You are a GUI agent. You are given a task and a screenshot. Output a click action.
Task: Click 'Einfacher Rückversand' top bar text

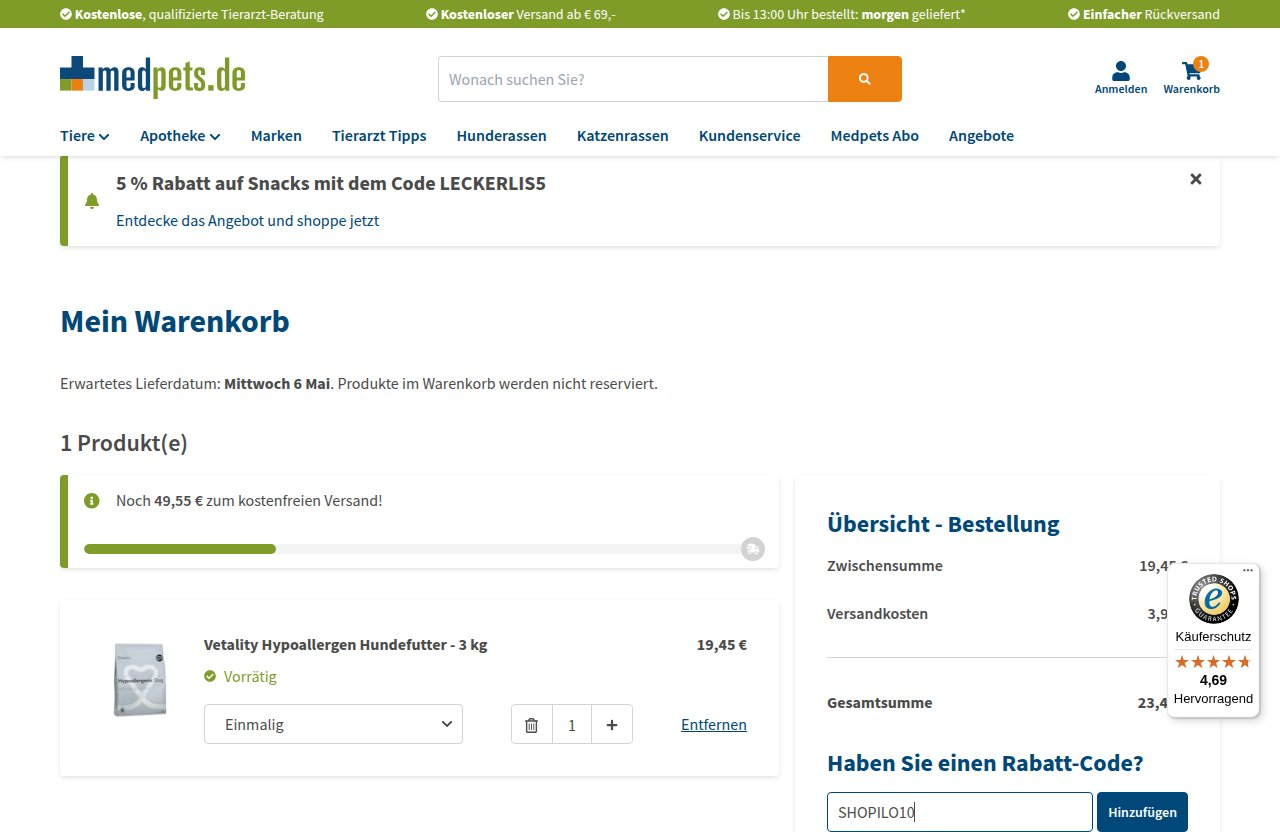pyautogui.click(x=1151, y=14)
